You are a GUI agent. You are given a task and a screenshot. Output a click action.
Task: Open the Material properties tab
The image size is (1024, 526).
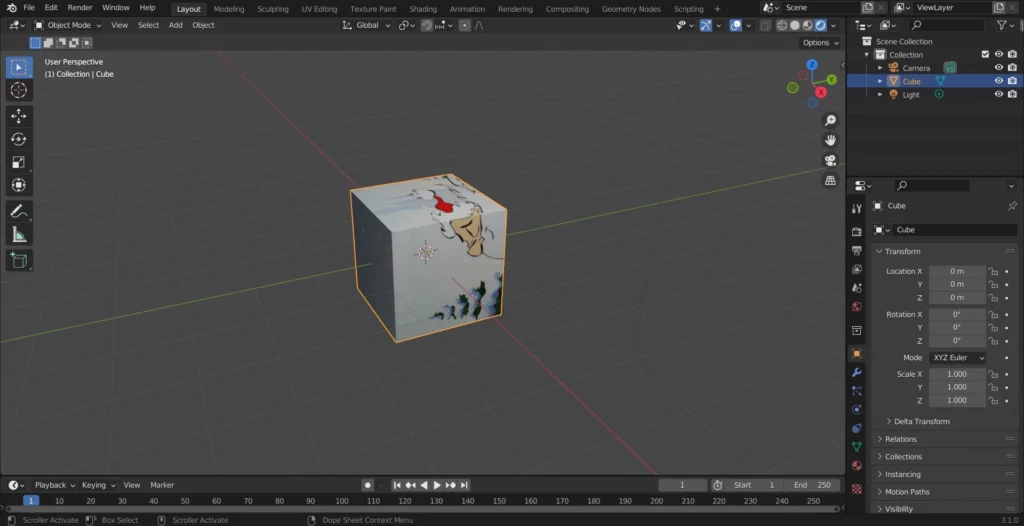[x=857, y=466]
